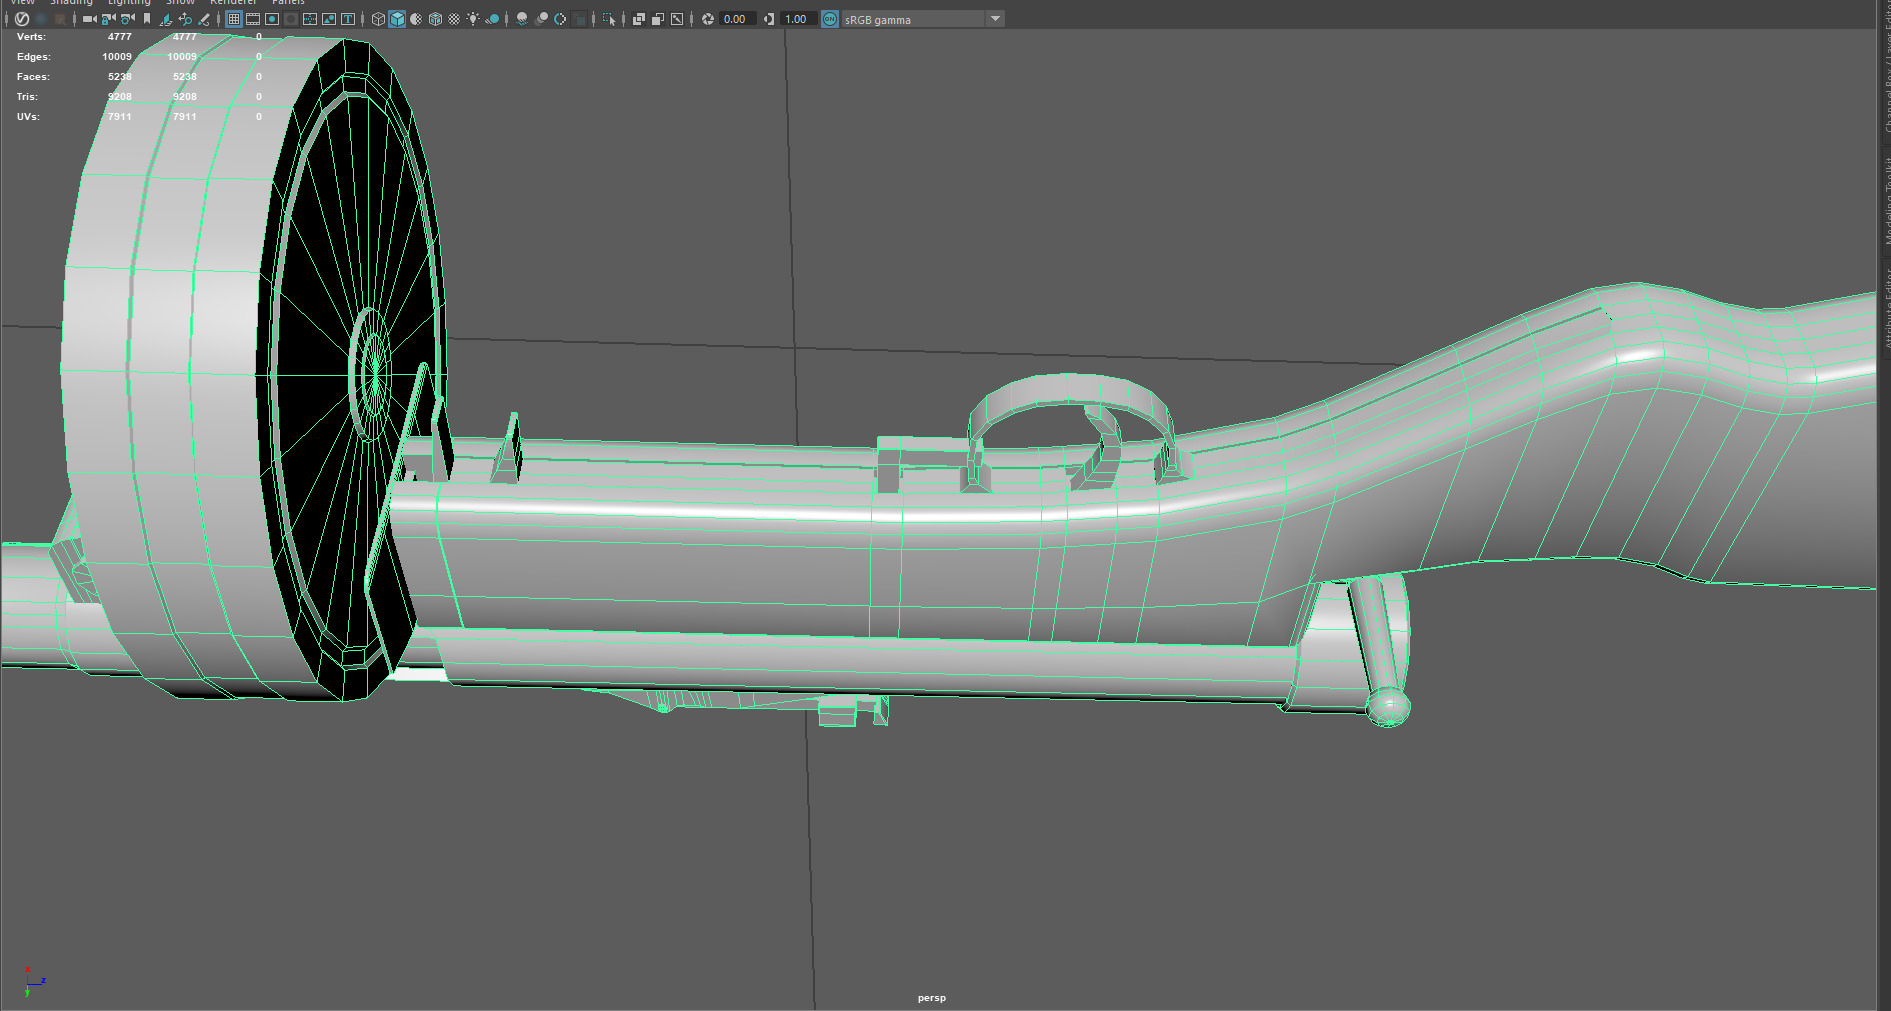Click the 2D pan/zoom icon
The height and width of the screenshot is (1011, 1891).
[x=185, y=19]
